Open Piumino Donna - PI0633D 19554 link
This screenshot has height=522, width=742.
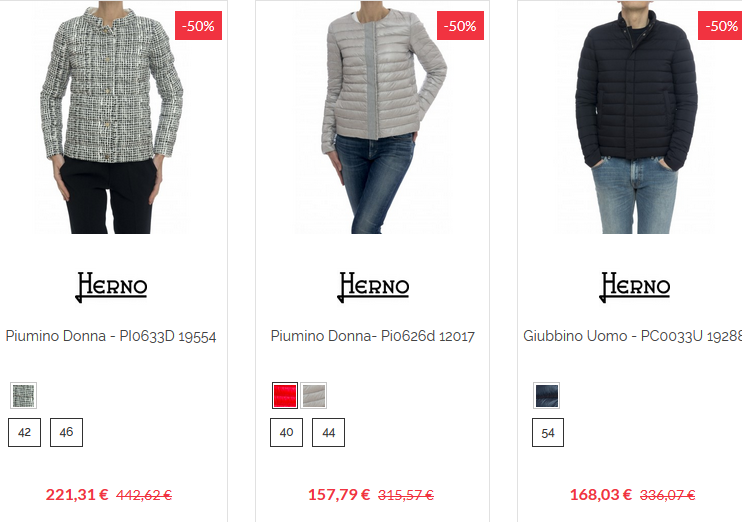click(x=111, y=336)
